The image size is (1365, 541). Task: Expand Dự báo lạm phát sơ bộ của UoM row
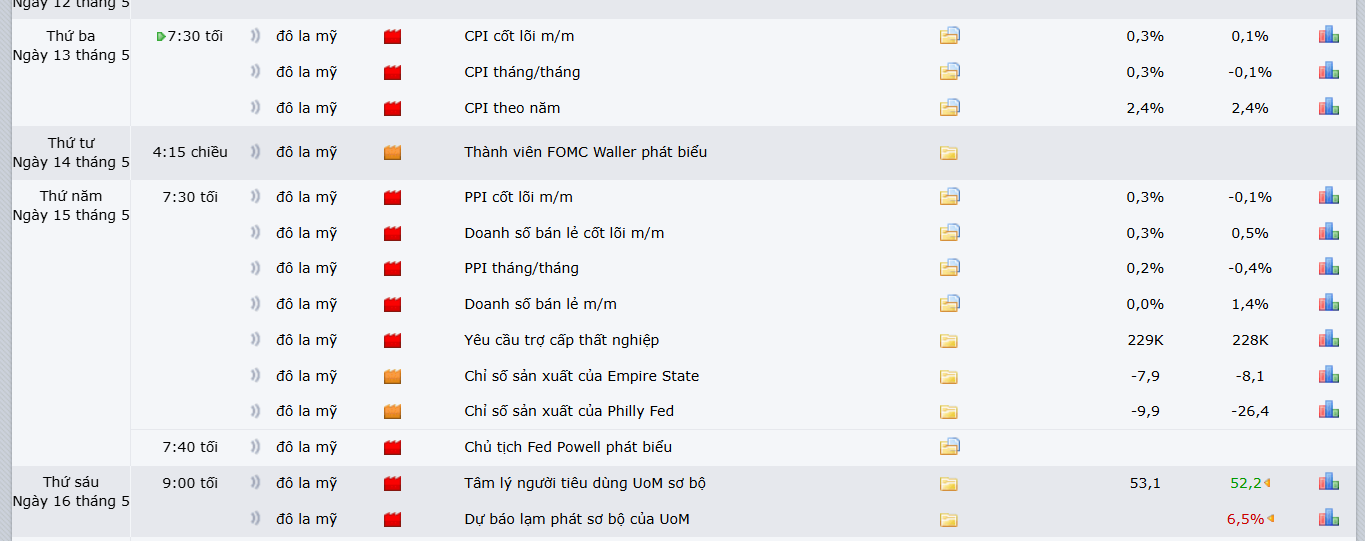949,519
